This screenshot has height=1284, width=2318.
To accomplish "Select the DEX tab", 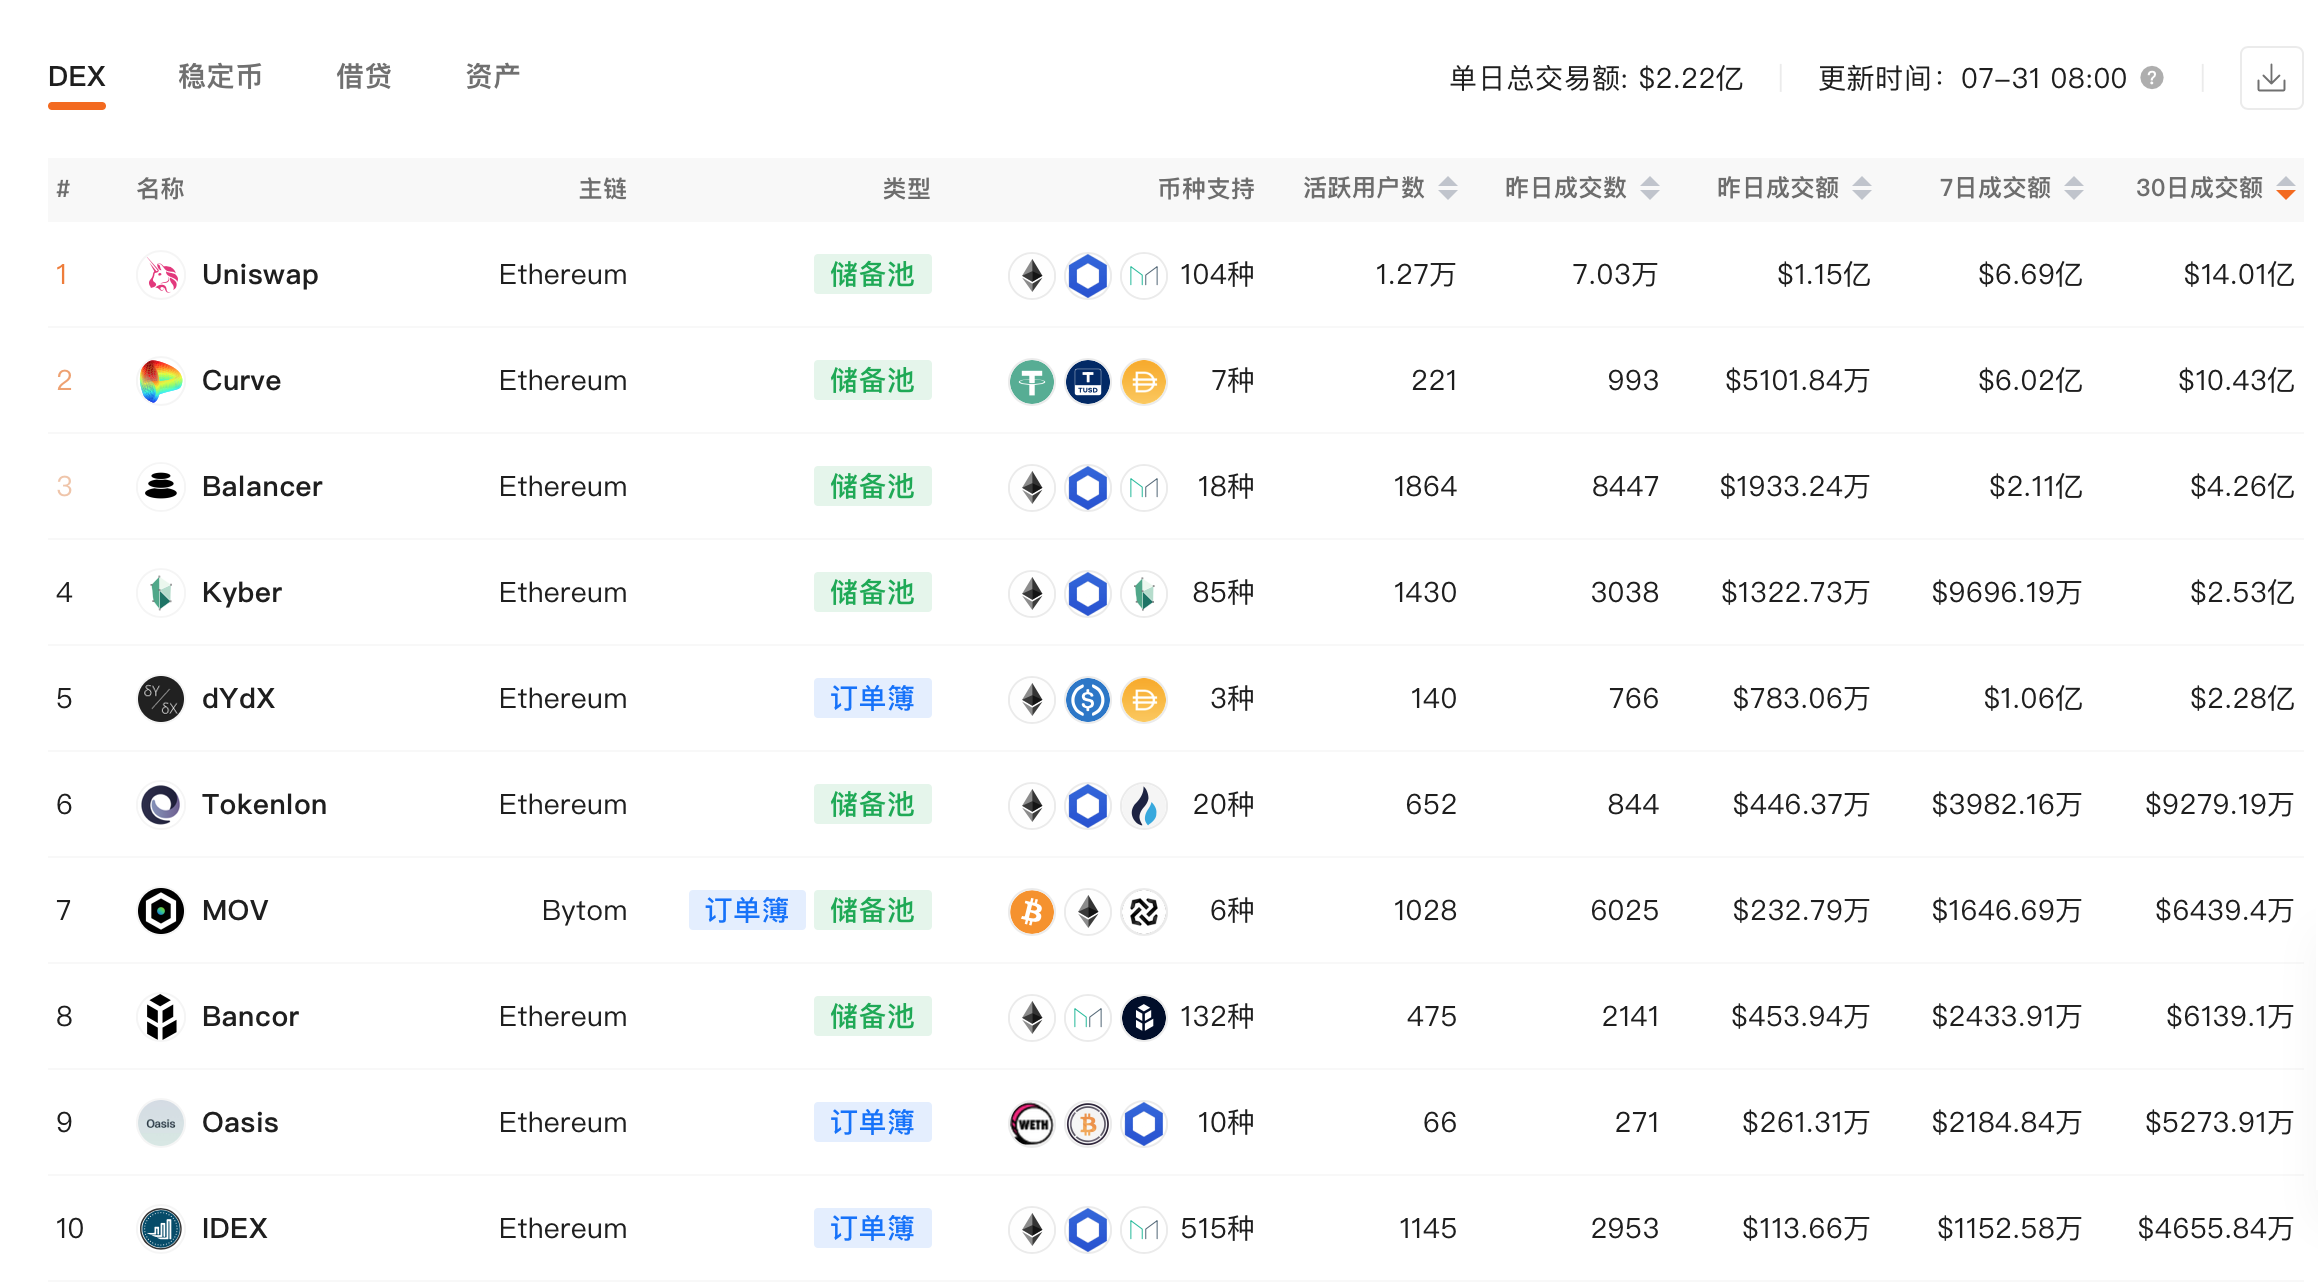I will click(77, 77).
